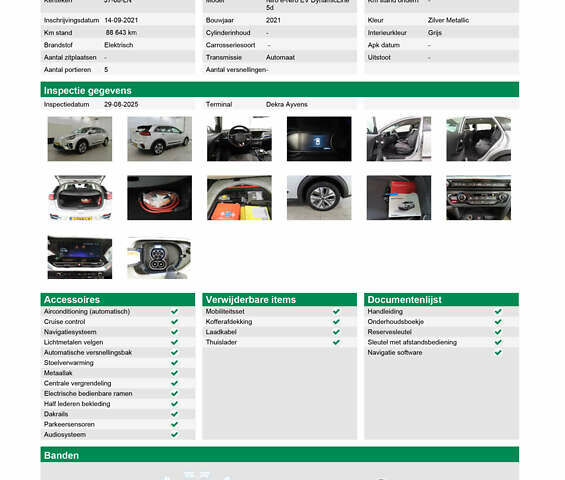
Task: Click the Thuislader item text
Action: tap(221, 342)
